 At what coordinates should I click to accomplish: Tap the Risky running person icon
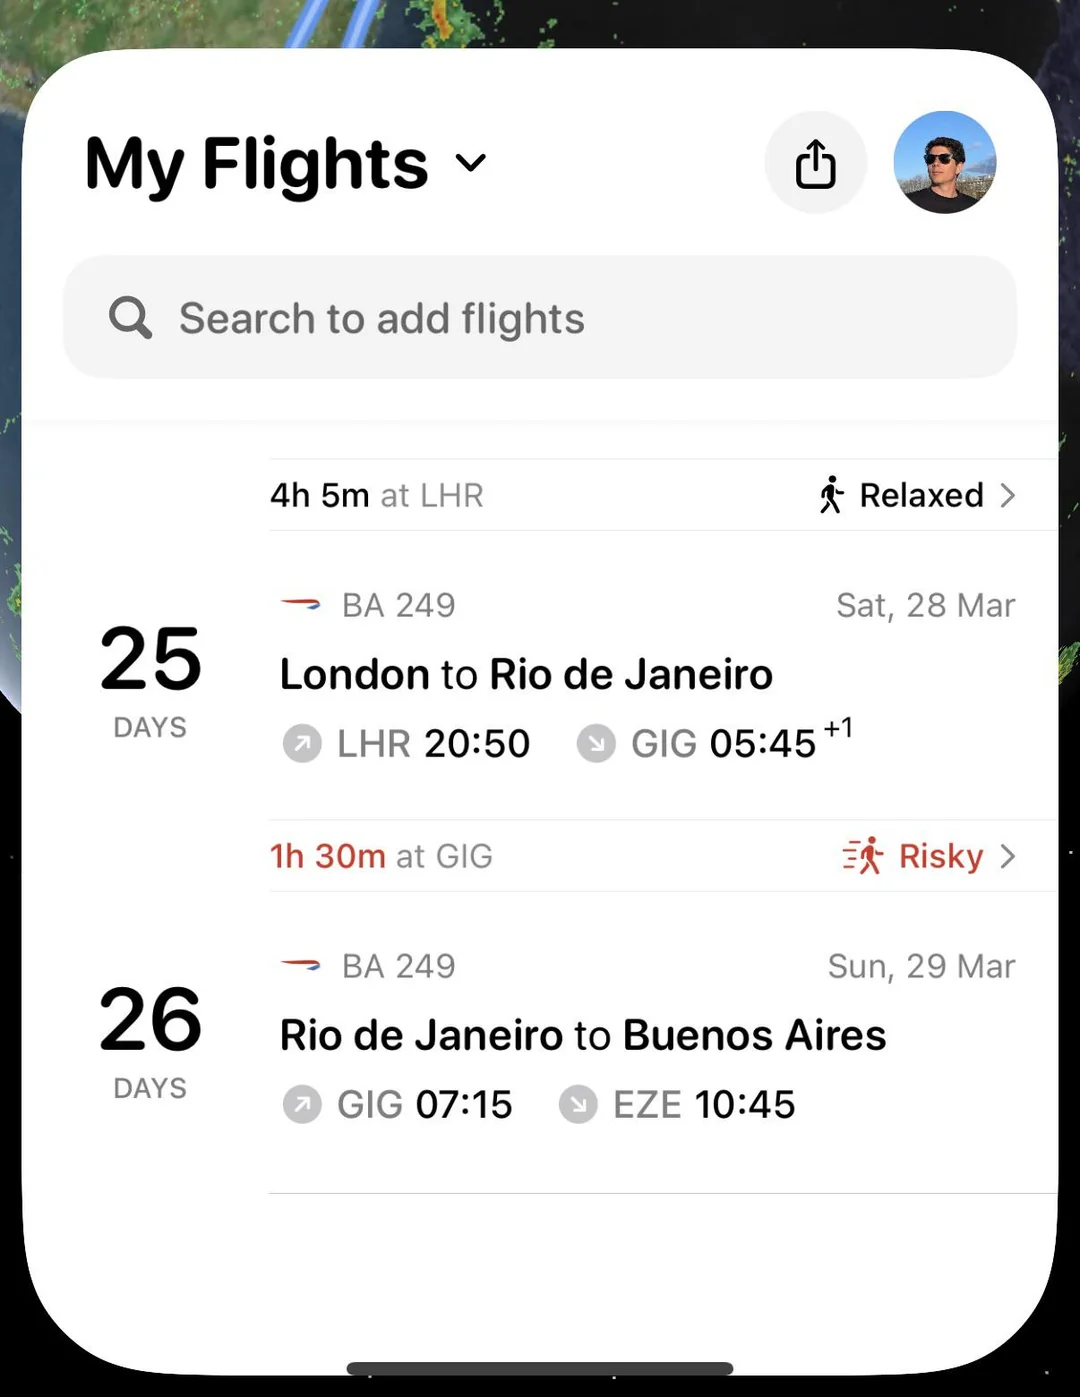coord(863,856)
